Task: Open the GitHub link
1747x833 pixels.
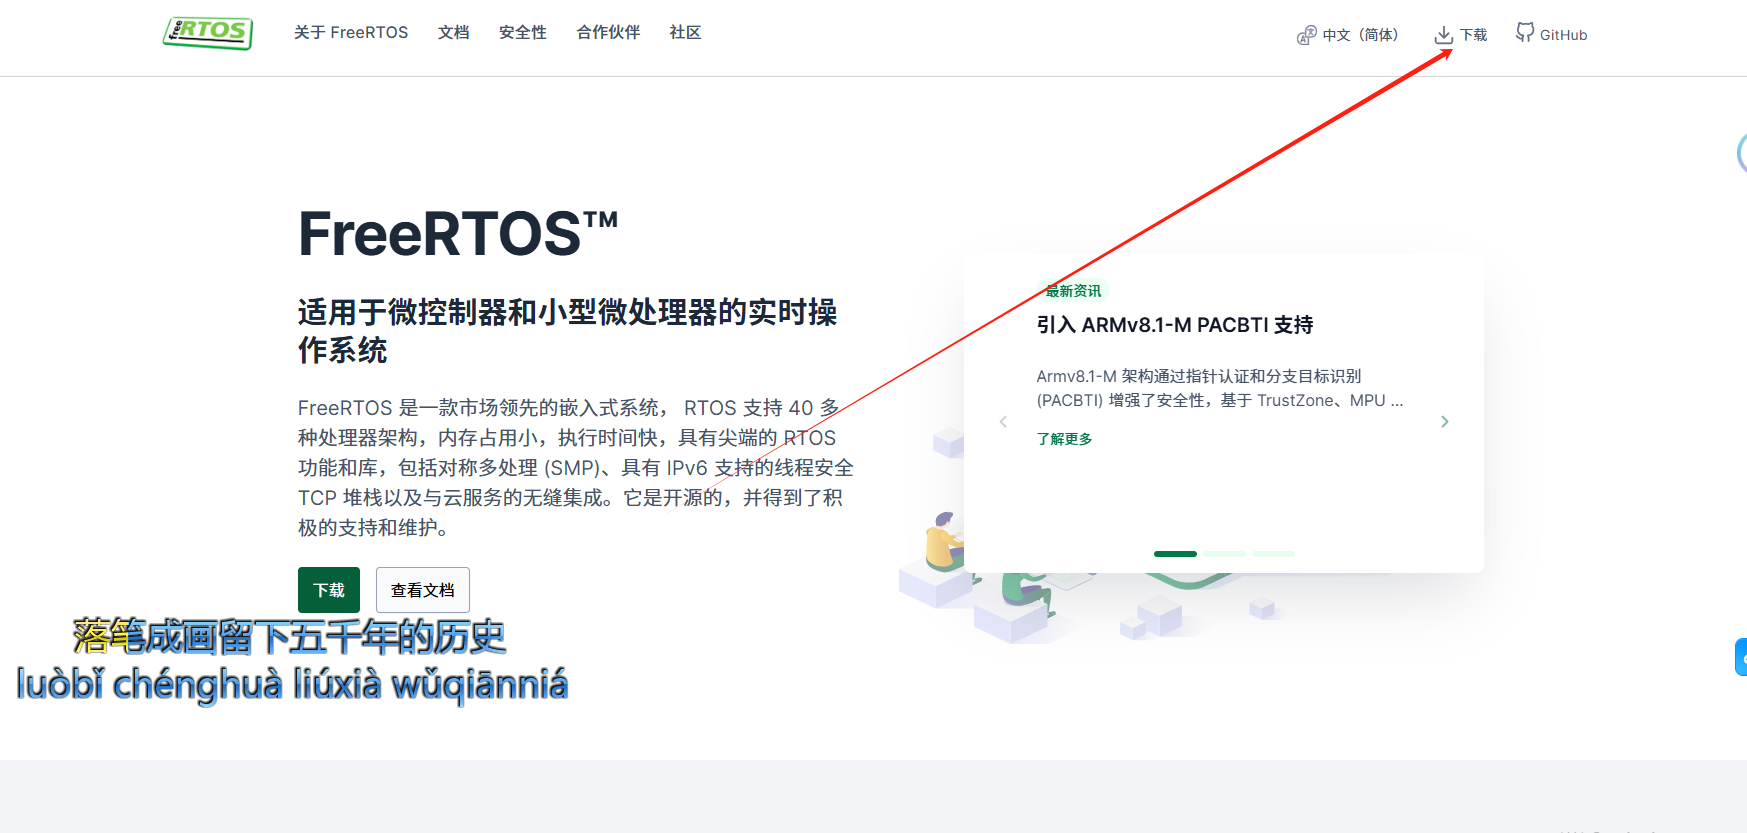Action: [x=1563, y=35]
